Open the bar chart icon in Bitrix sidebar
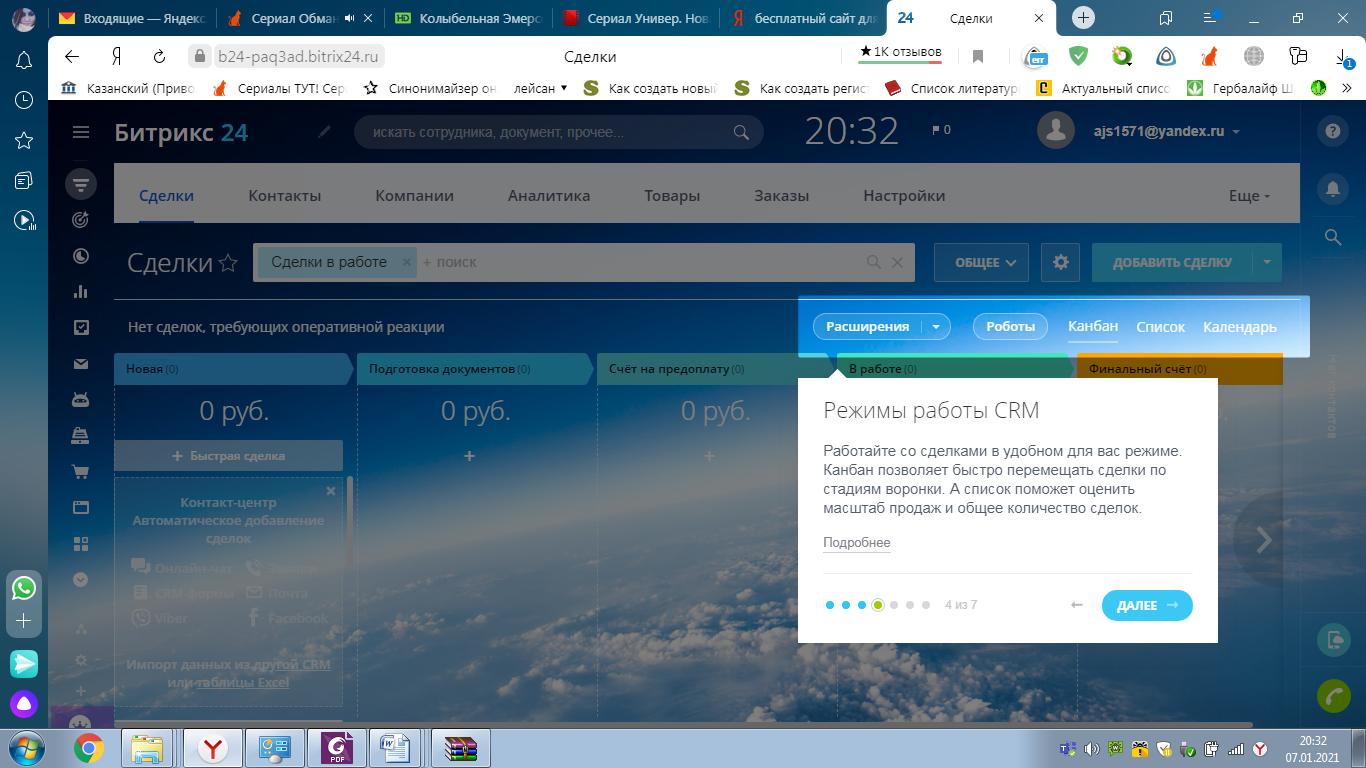The image size is (1366, 768). [81, 291]
